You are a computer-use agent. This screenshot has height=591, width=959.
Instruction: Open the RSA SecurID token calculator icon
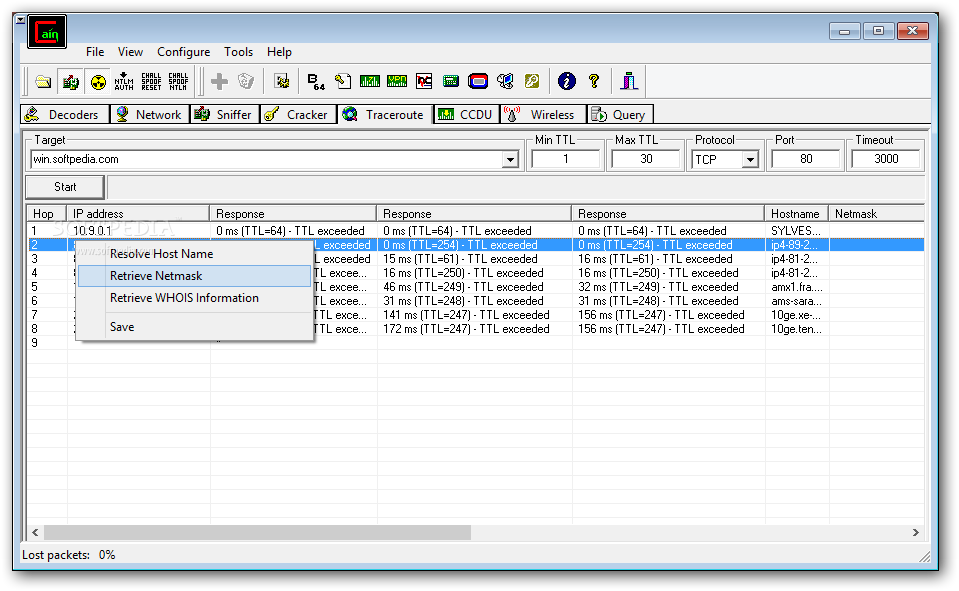pos(478,81)
